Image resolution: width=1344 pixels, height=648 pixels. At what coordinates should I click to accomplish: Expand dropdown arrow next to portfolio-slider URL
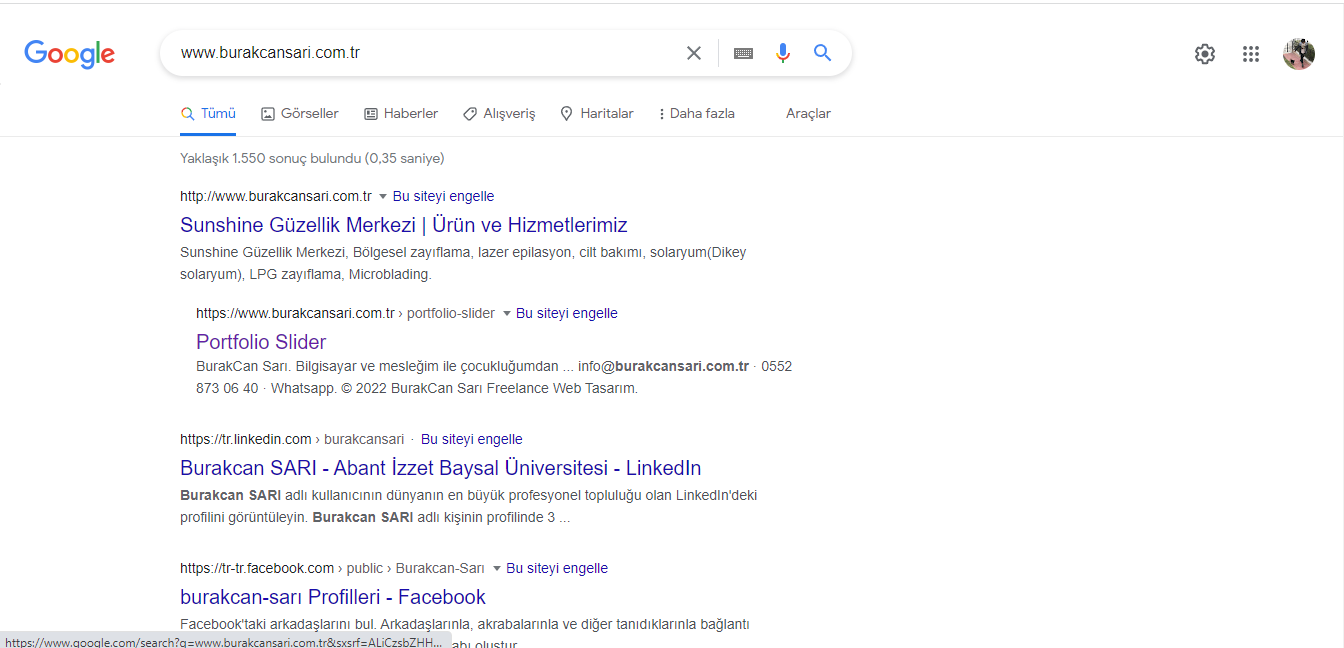click(506, 314)
